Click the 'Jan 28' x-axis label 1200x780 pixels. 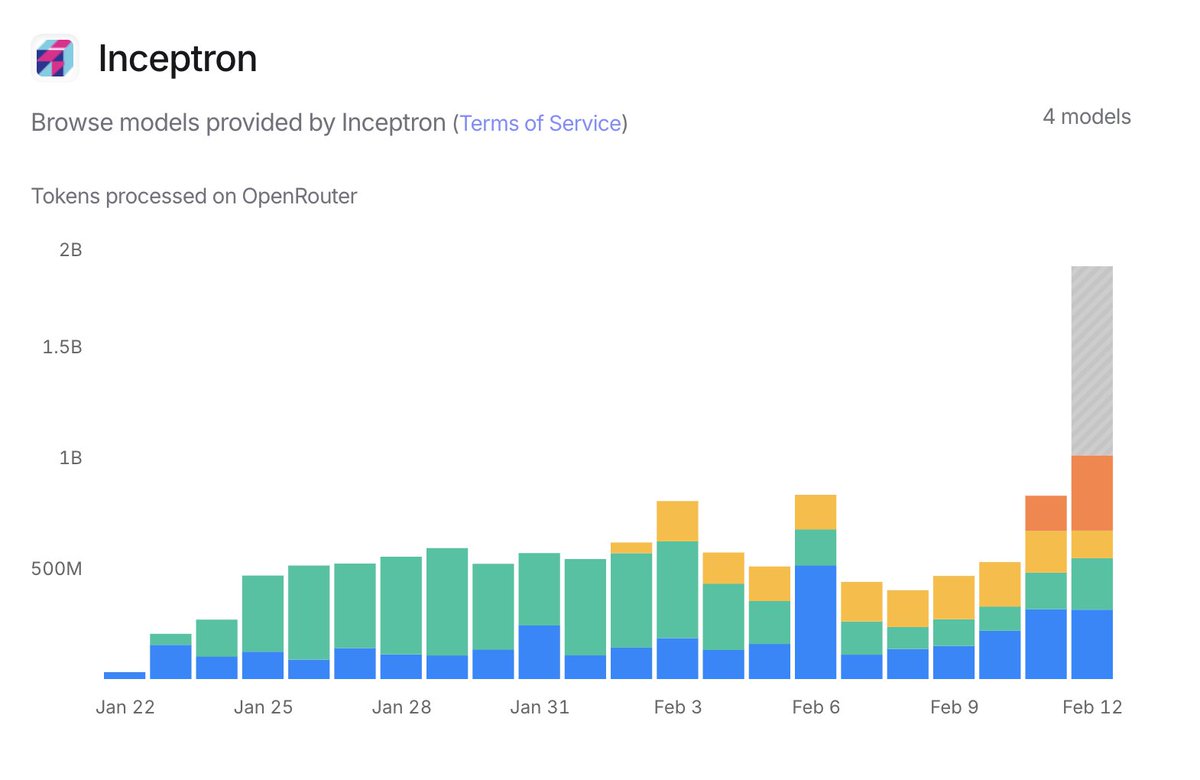point(401,707)
